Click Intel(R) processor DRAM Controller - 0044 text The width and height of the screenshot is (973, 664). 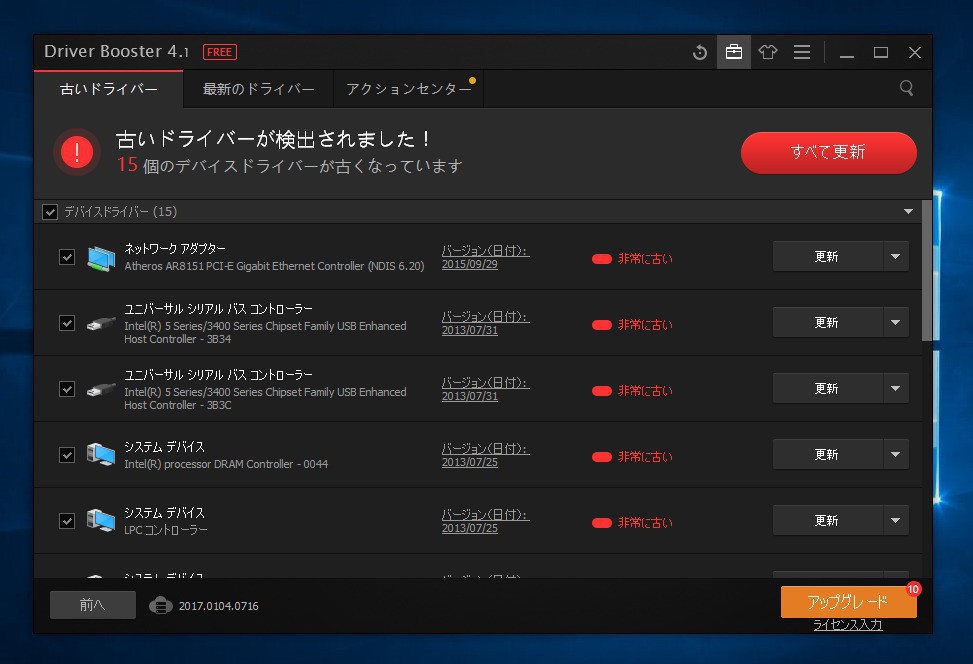(226, 464)
